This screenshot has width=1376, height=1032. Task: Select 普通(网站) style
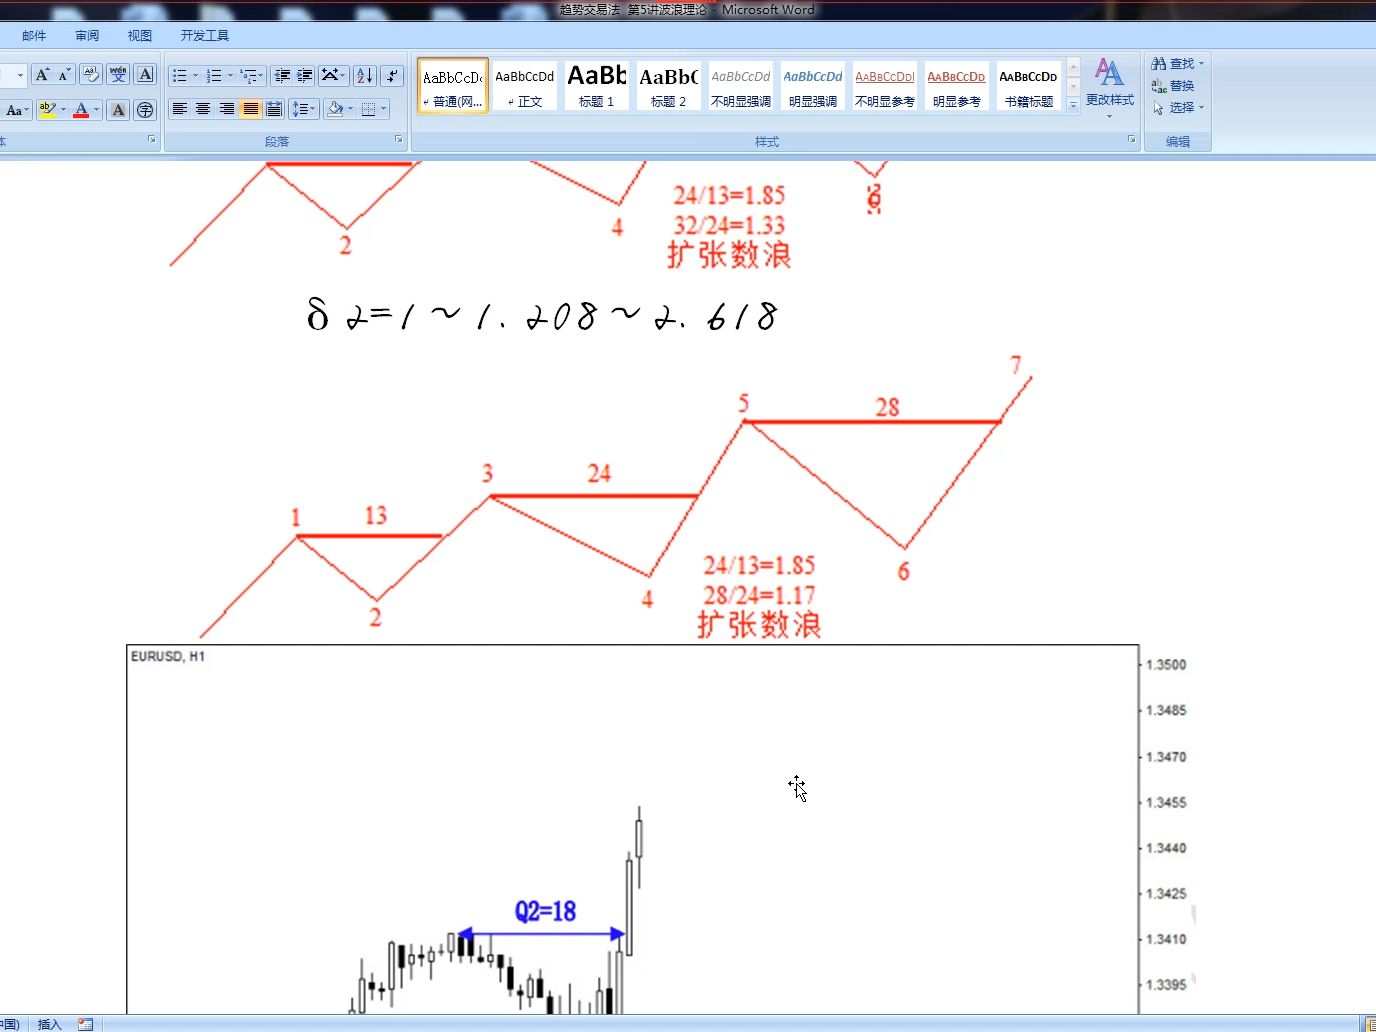pyautogui.click(x=453, y=86)
